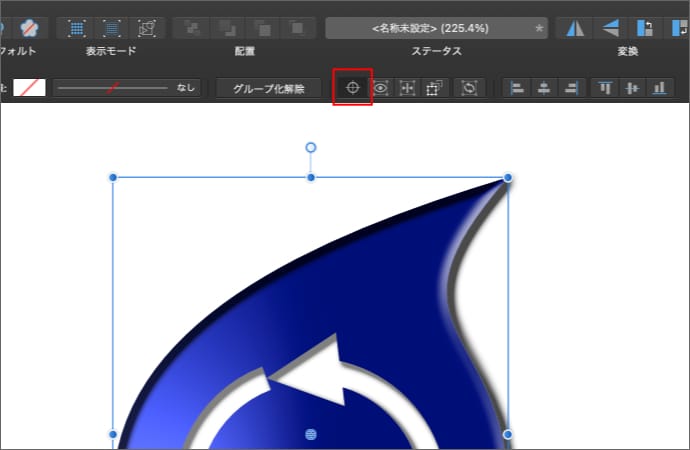Align selection to vertical middle
This screenshot has width=690, height=450.
[632, 88]
